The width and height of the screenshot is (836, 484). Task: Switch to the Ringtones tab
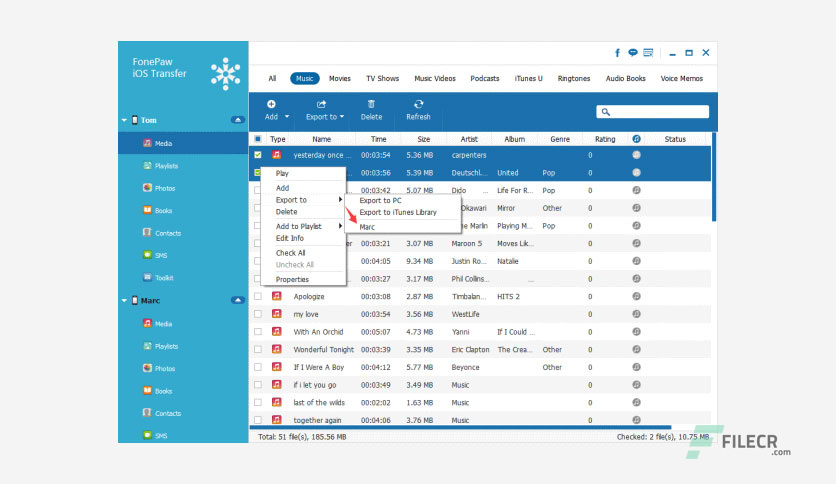tap(574, 78)
